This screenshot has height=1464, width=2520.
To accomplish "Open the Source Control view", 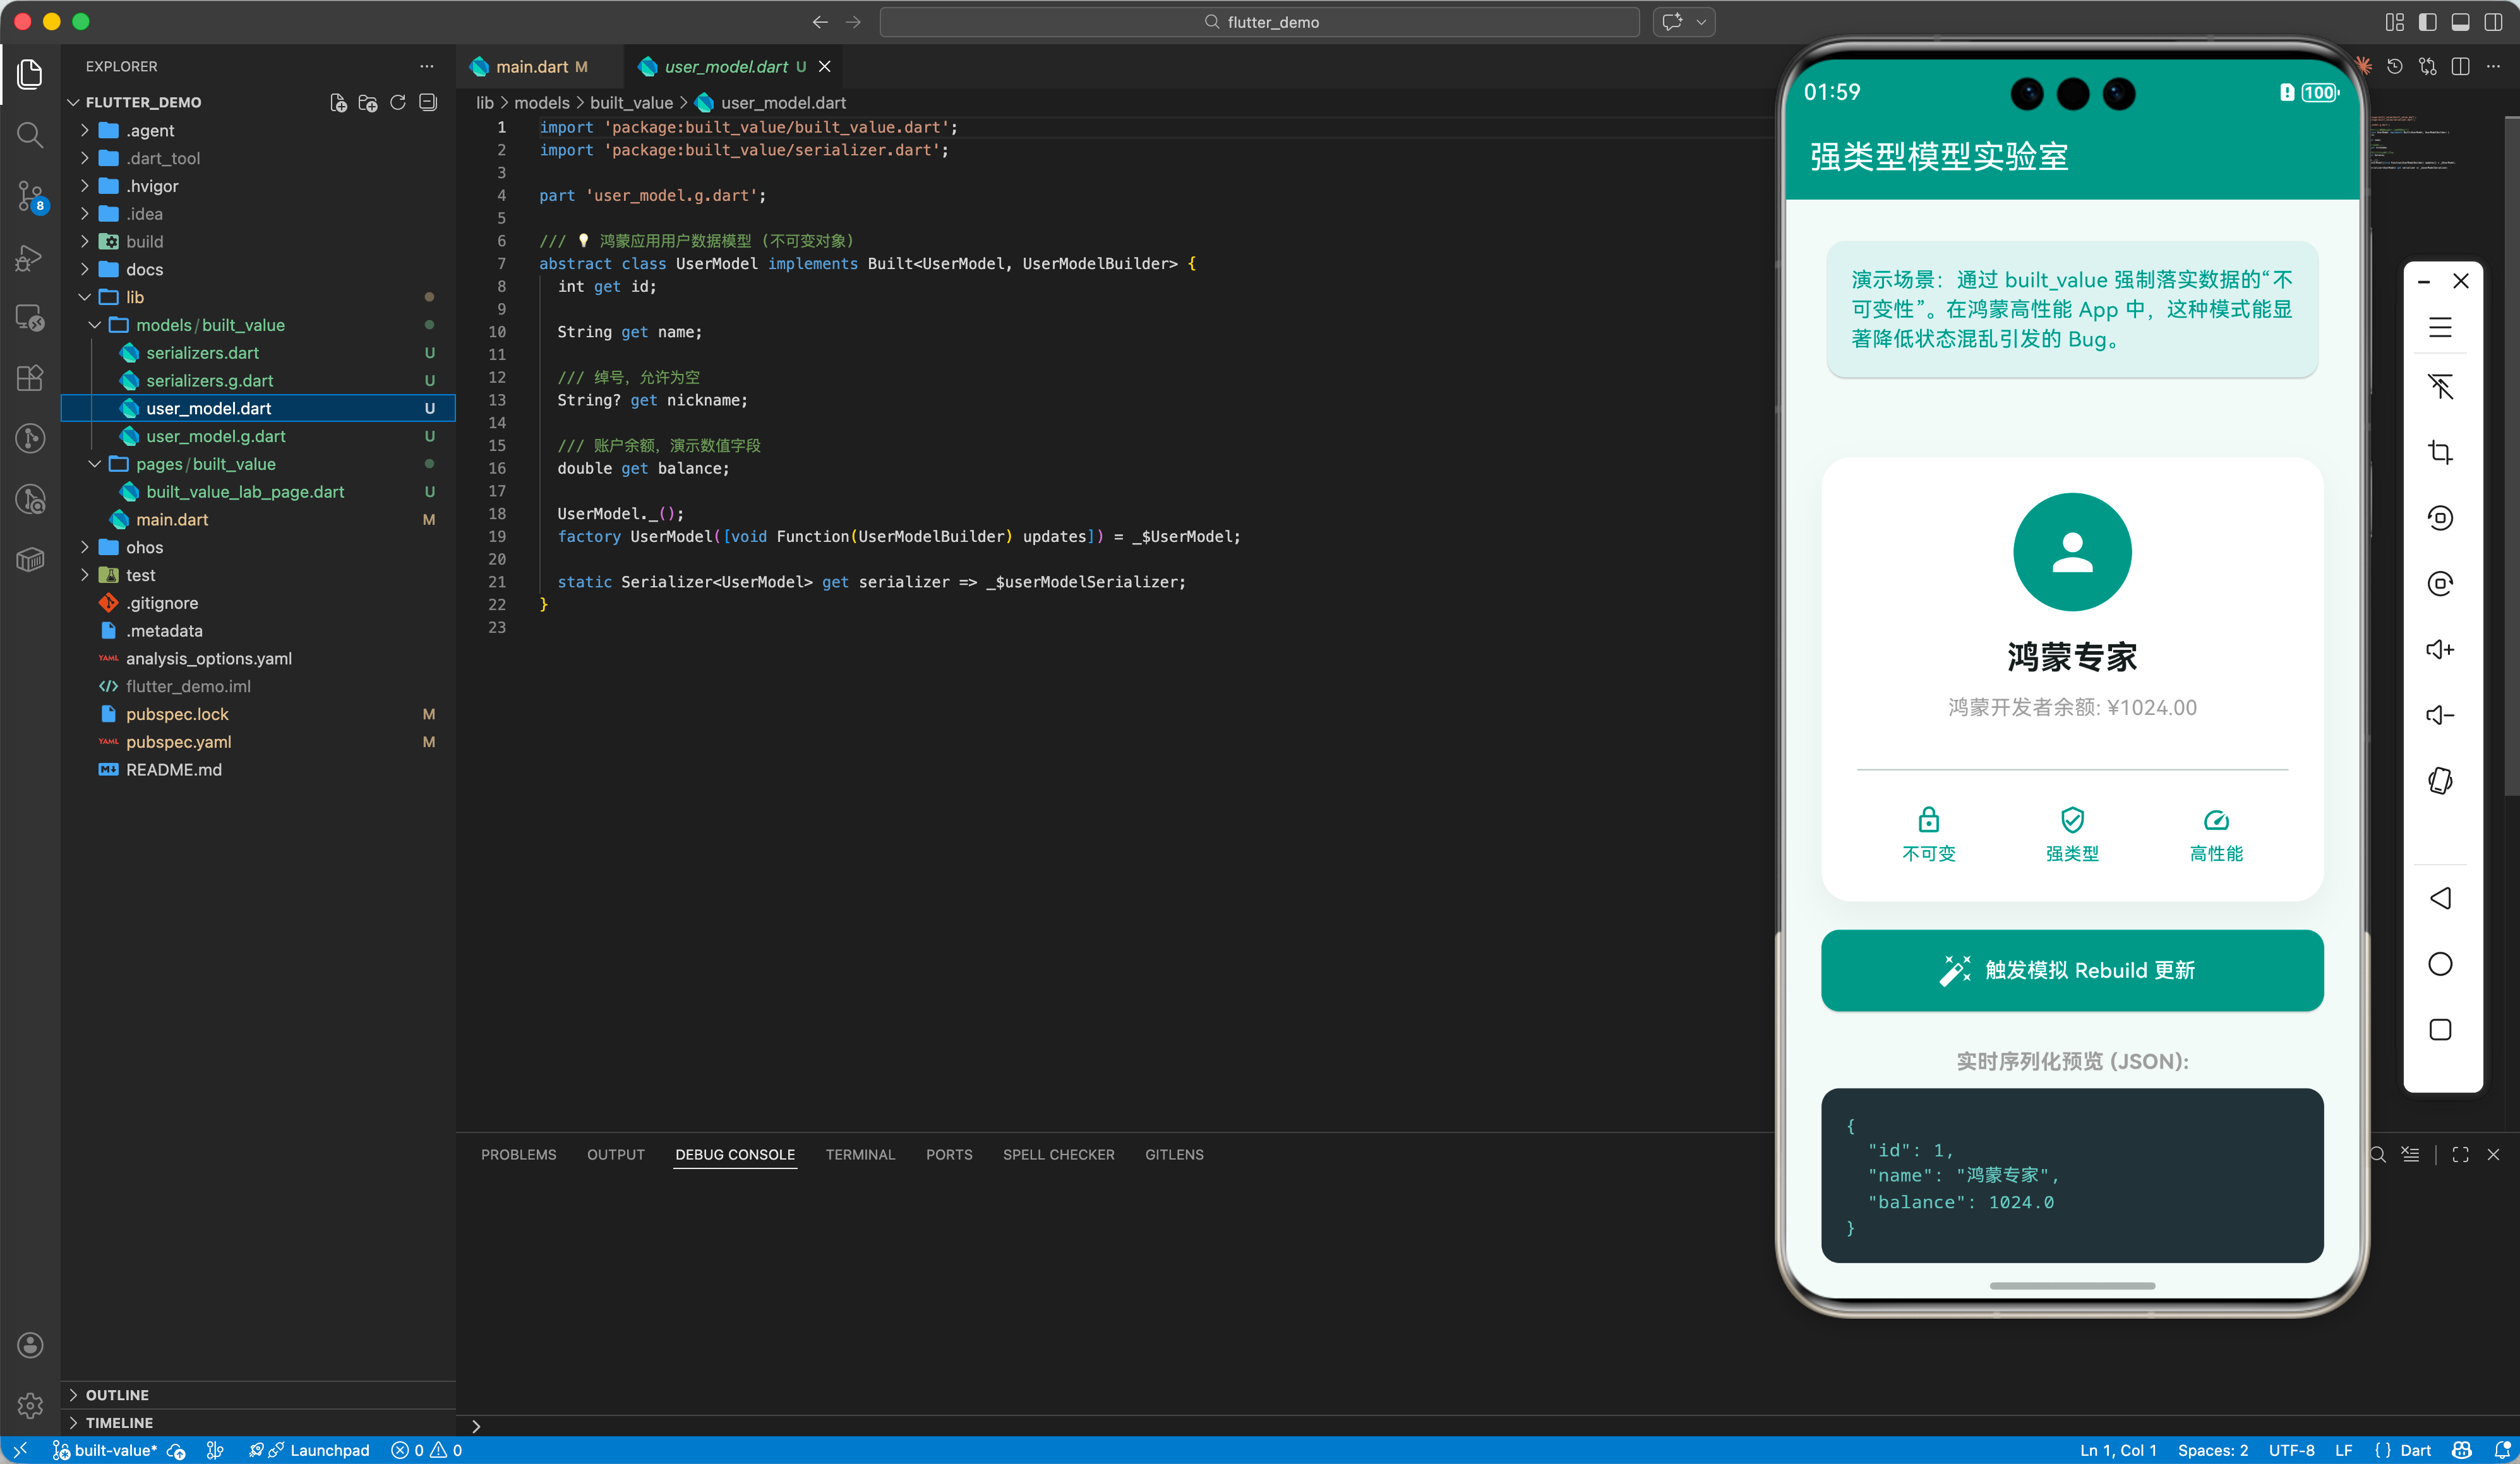I will (x=30, y=196).
